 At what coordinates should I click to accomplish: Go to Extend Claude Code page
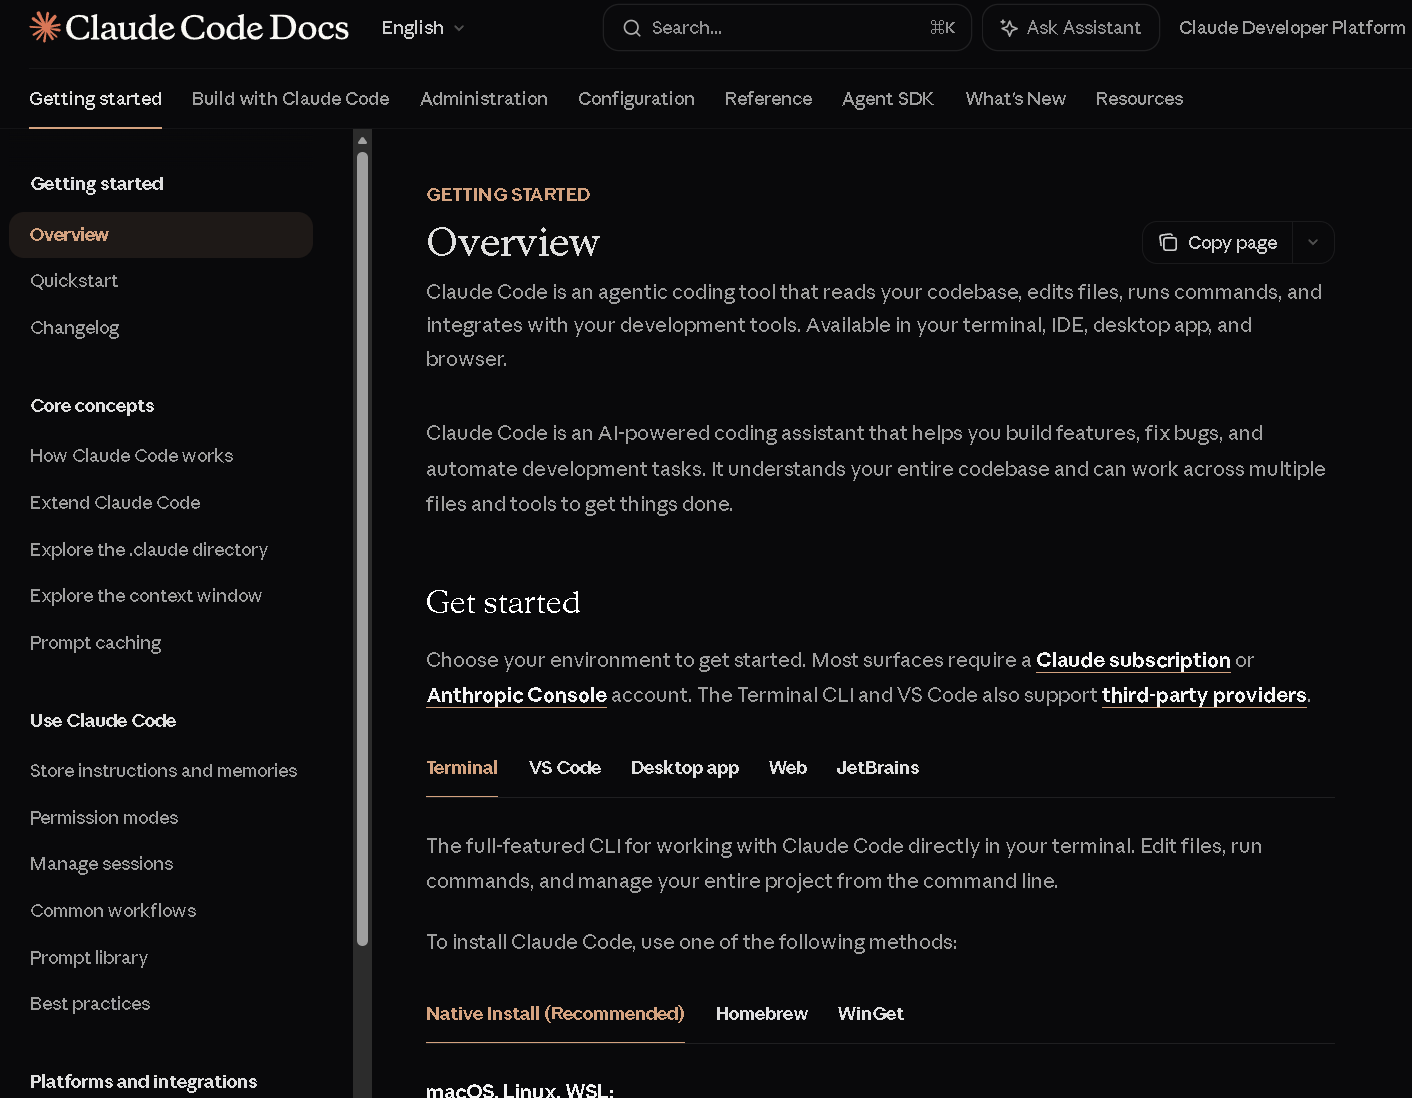click(x=115, y=503)
